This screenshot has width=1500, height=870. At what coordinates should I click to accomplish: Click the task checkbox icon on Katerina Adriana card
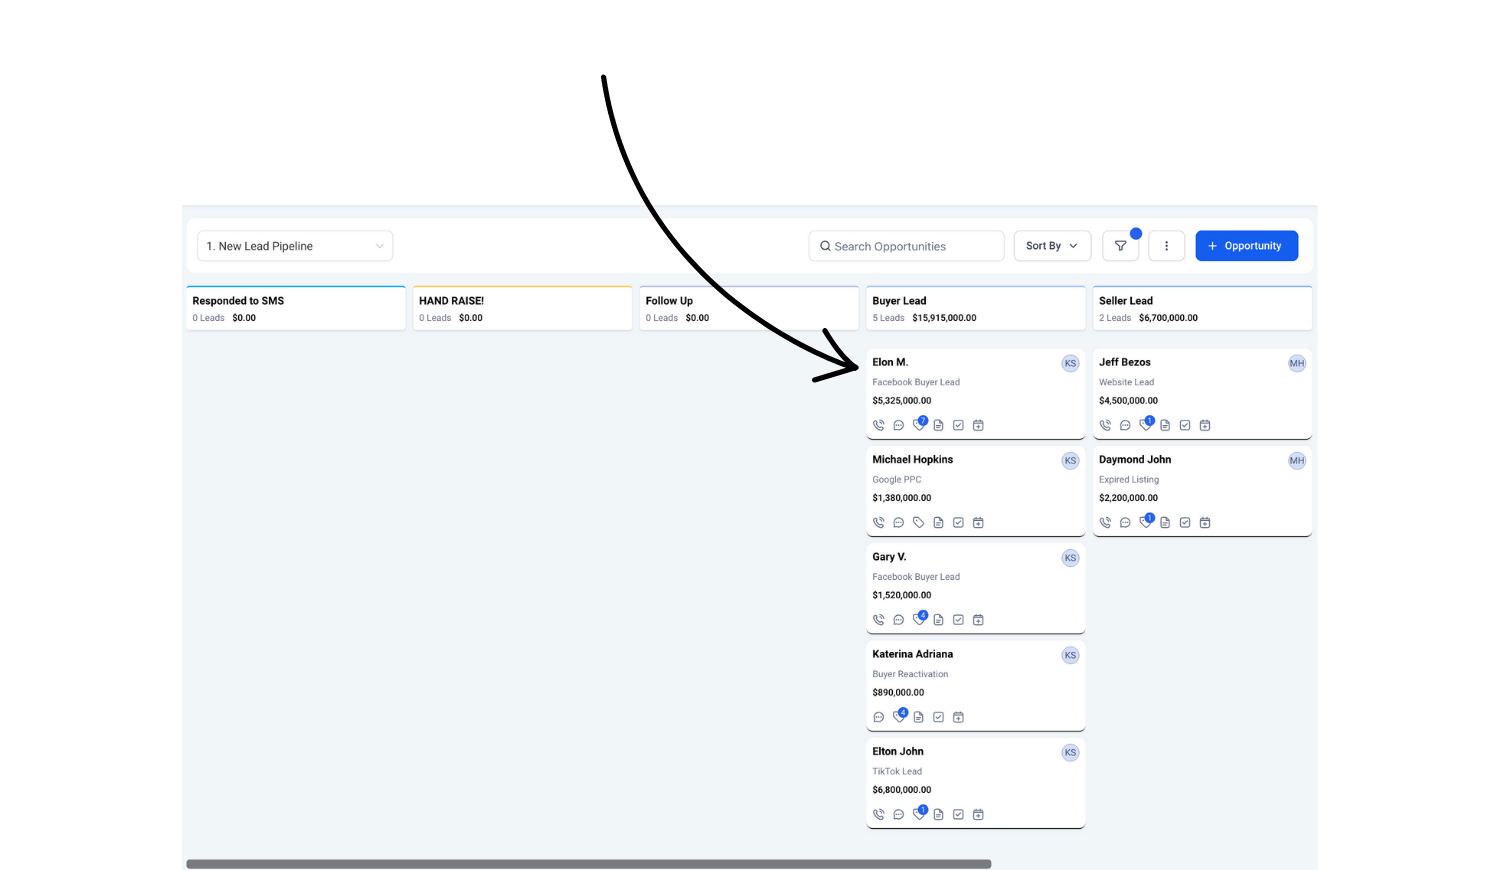pos(938,717)
